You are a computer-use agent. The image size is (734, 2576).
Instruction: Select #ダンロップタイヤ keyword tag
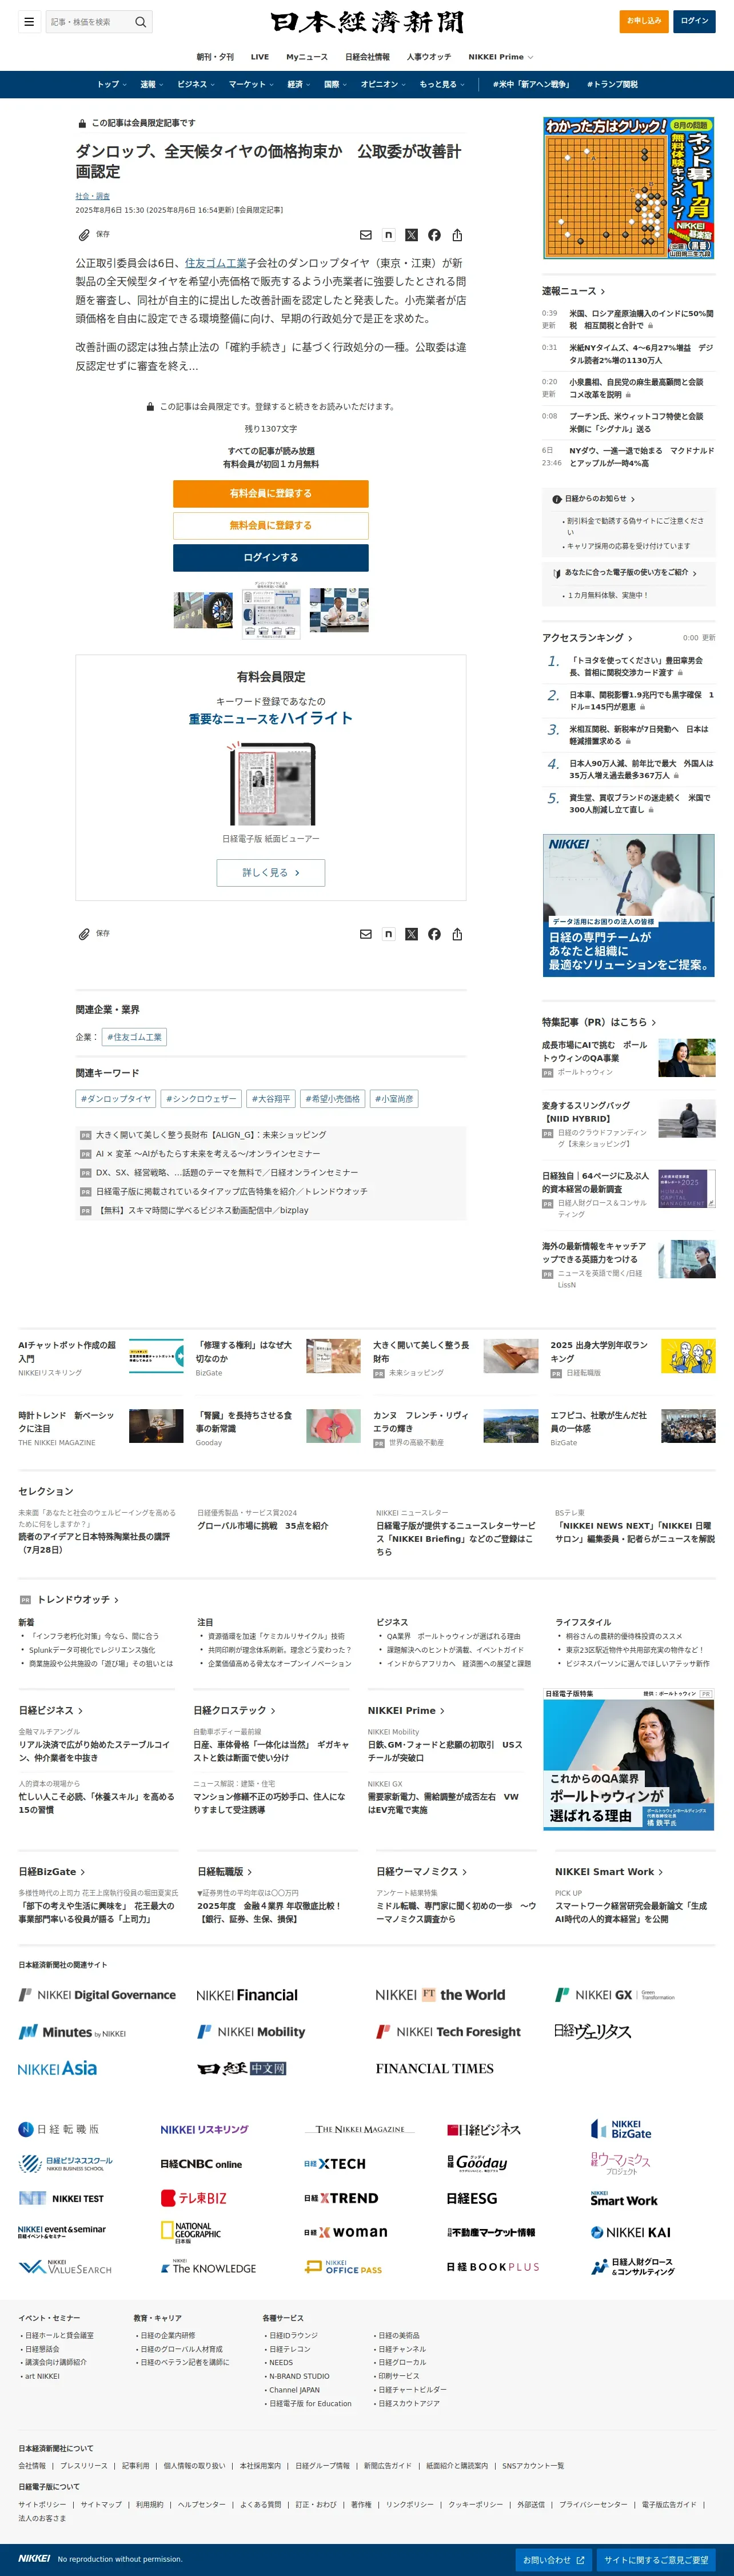[x=116, y=1098]
